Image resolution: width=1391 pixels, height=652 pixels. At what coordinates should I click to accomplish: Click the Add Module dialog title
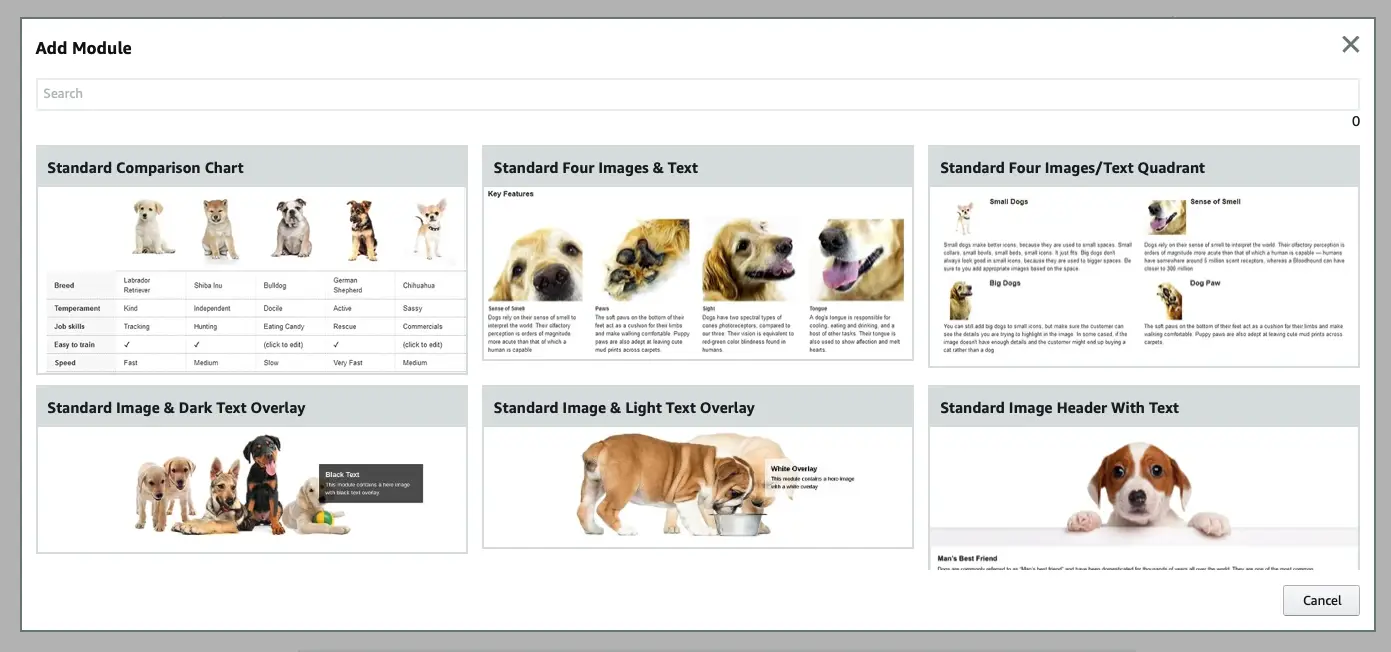point(84,48)
